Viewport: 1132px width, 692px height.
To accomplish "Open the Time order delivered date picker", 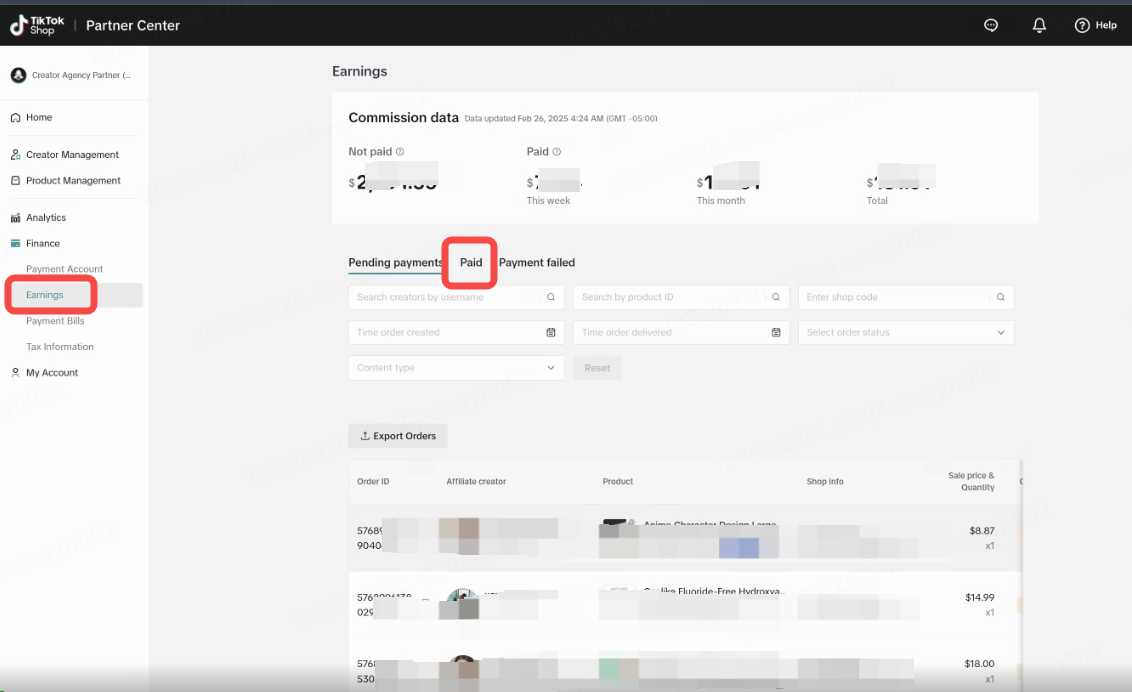I will (681, 333).
